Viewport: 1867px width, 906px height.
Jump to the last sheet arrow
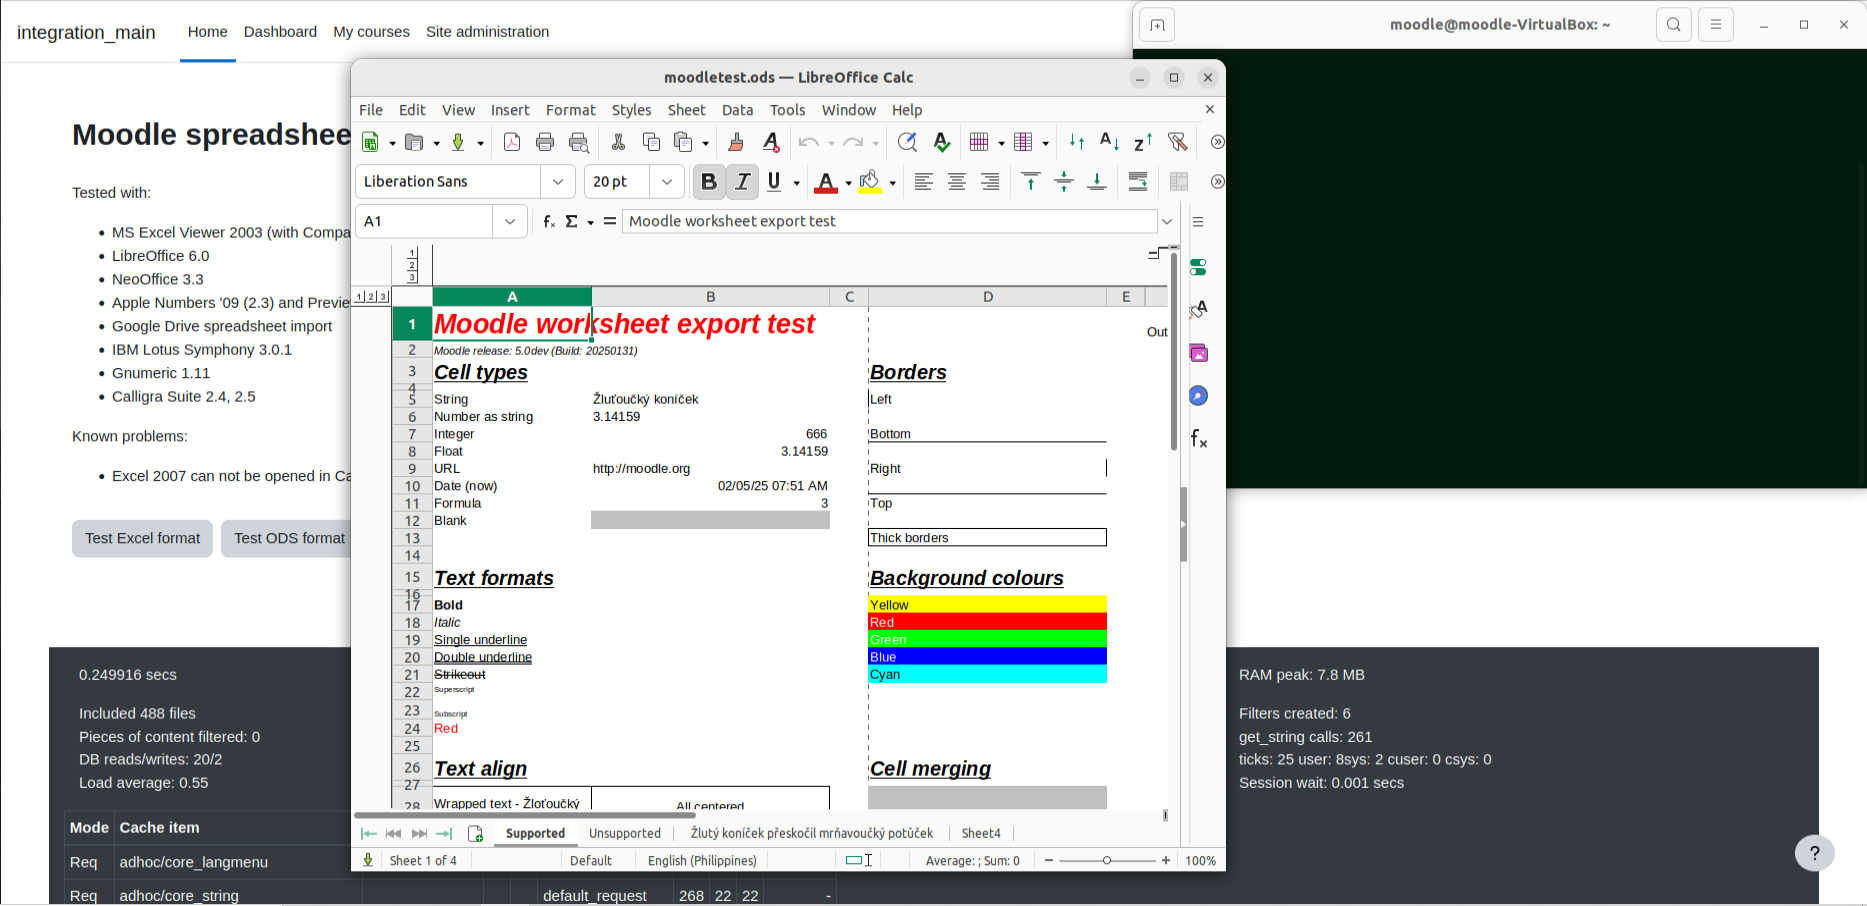(x=445, y=833)
